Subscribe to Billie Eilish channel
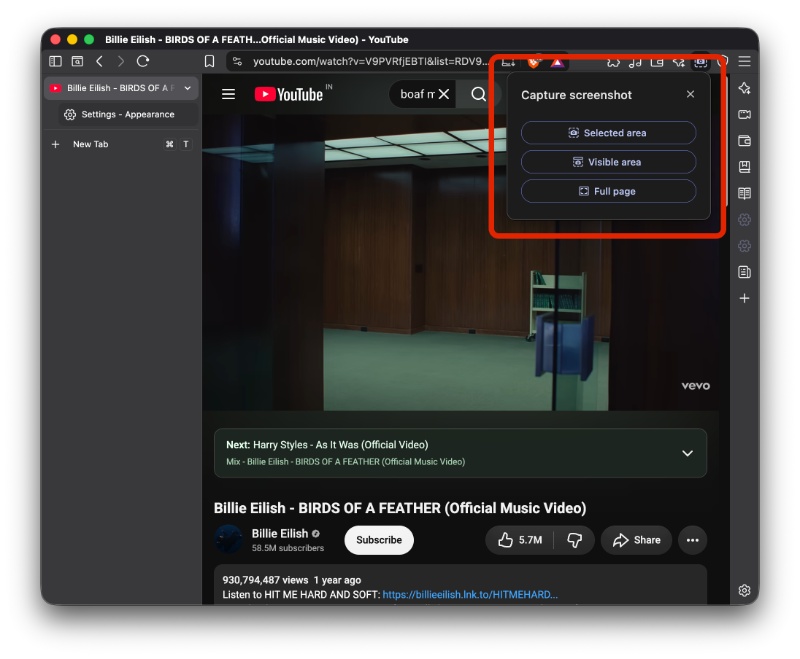Viewport: 800px width, 659px height. click(x=379, y=540)
